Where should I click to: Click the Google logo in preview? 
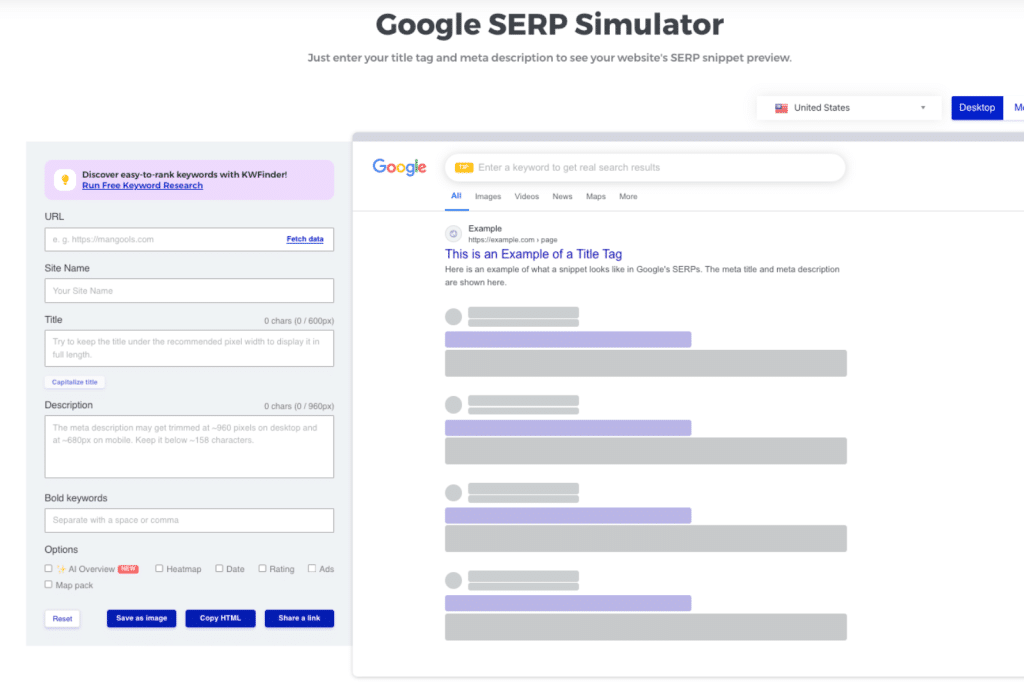coord(399,167)
